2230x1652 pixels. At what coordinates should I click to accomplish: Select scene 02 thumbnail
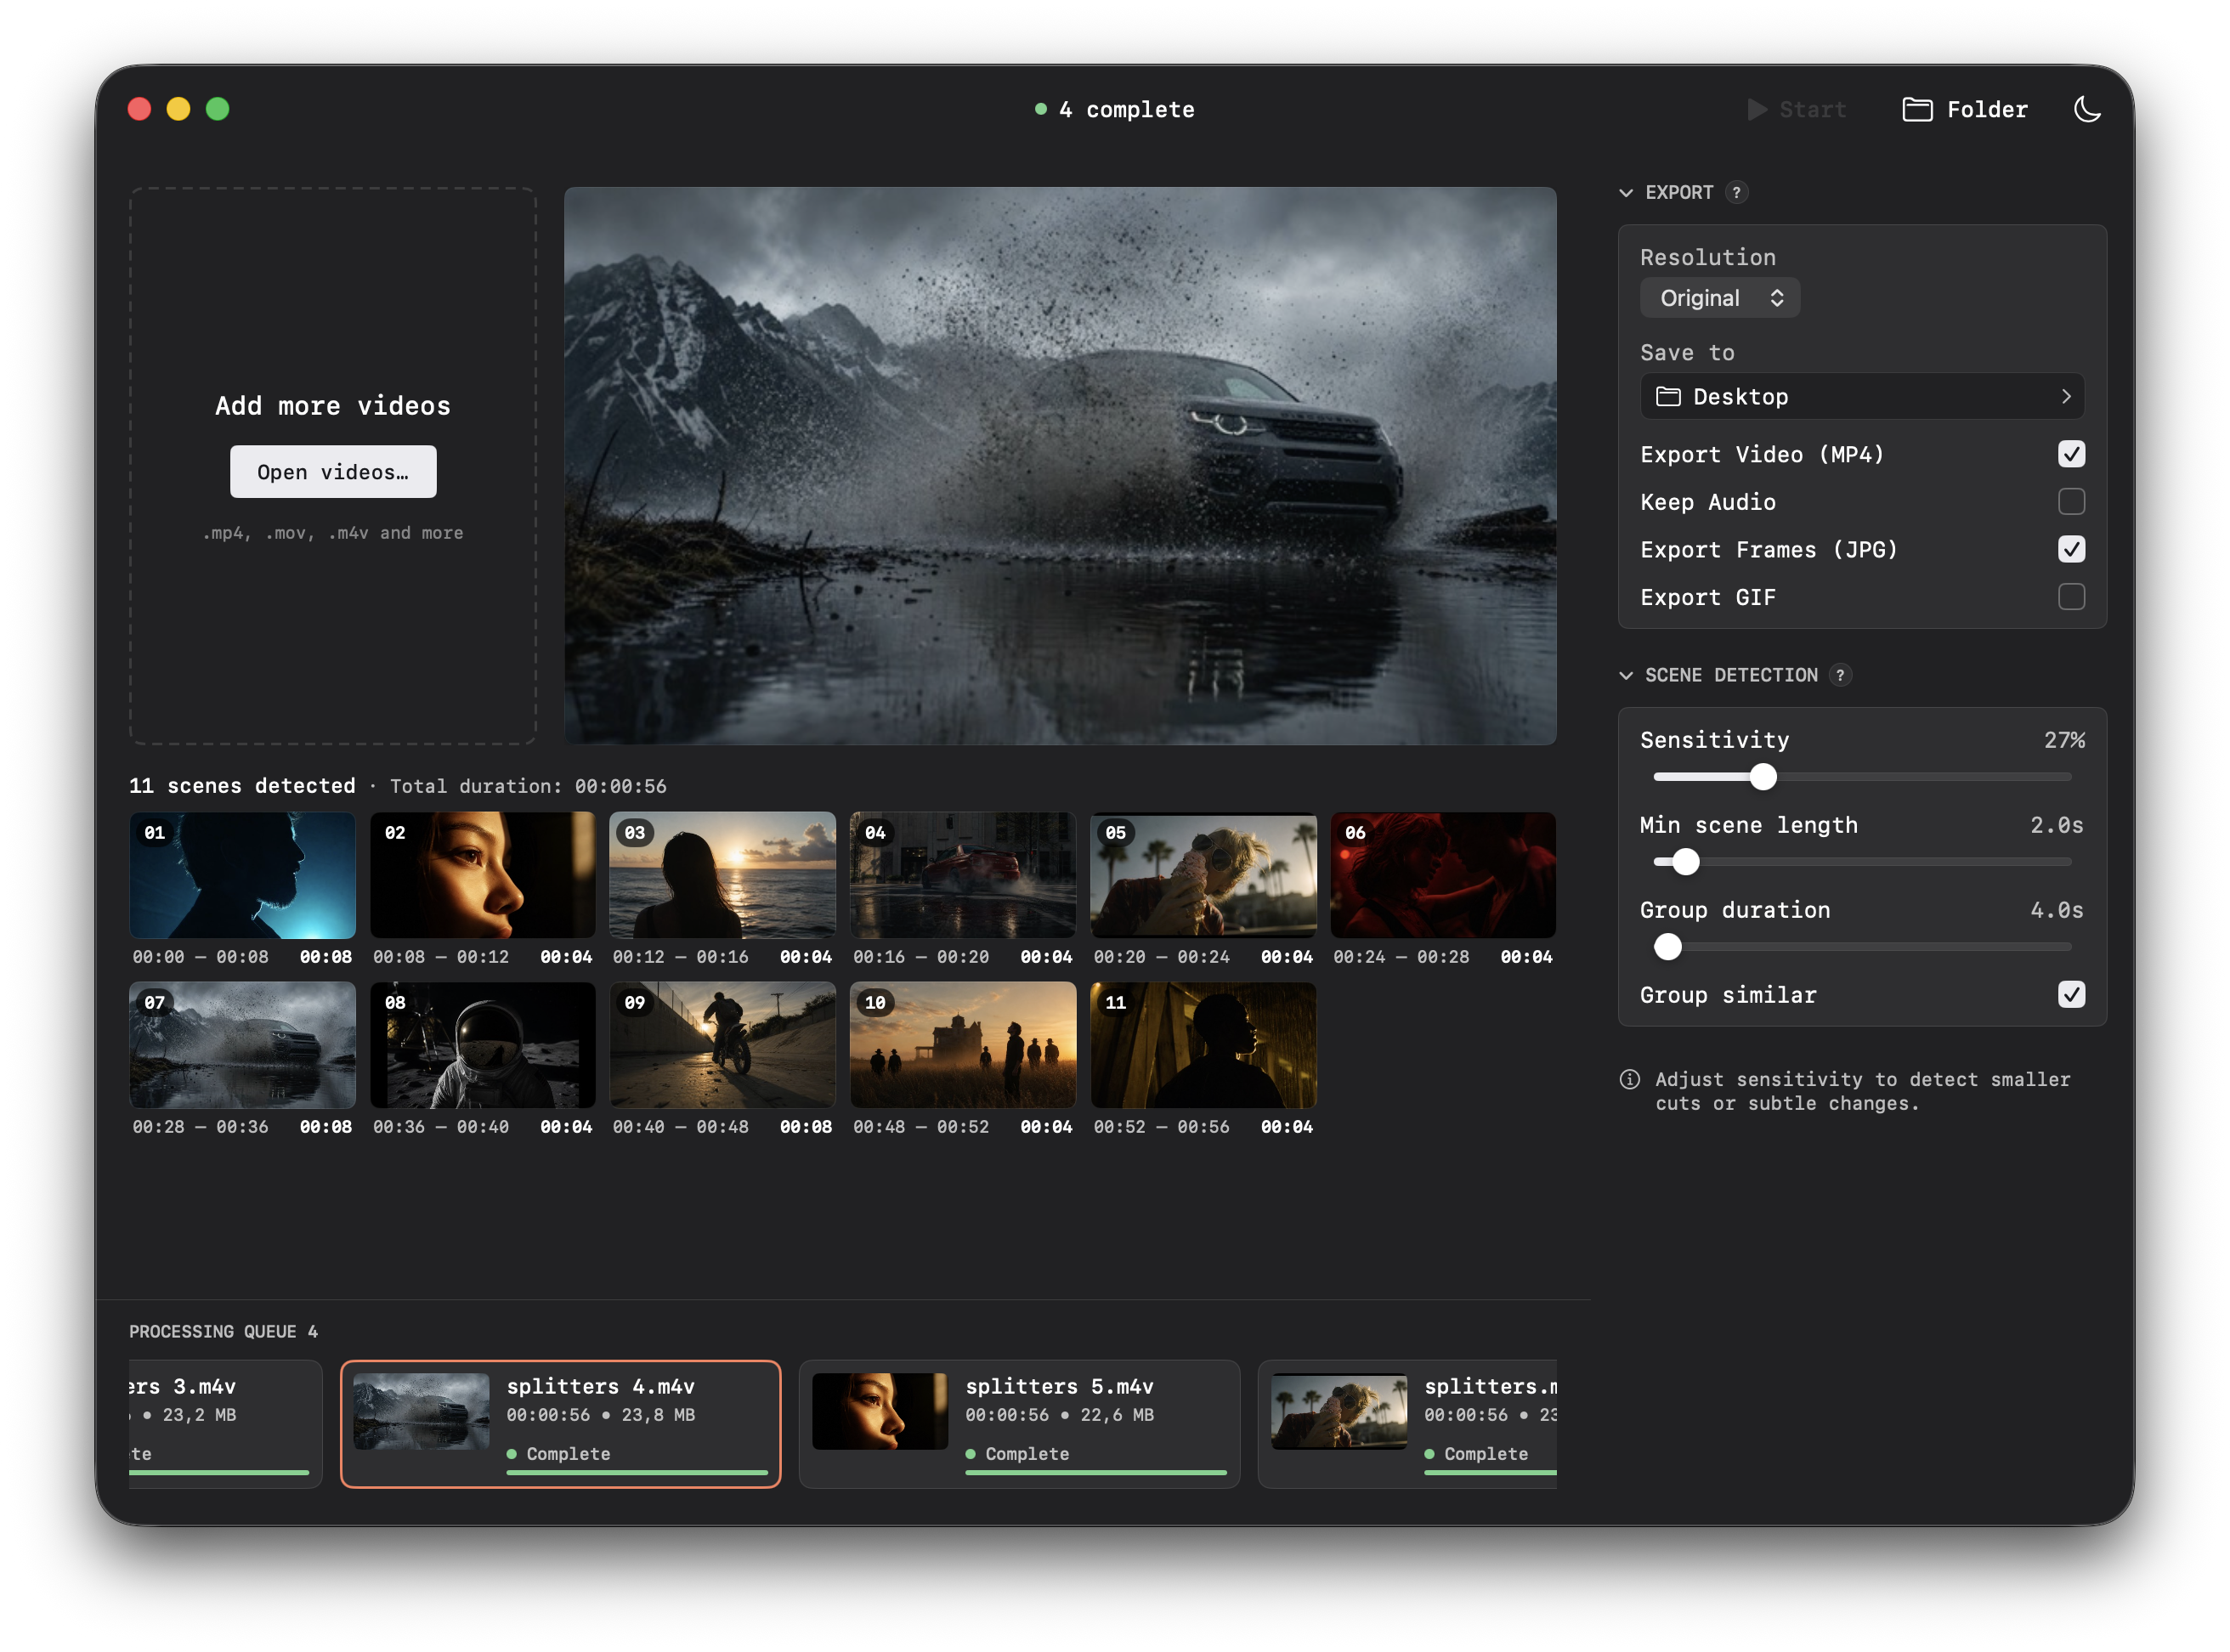click(x=482, y=875)
